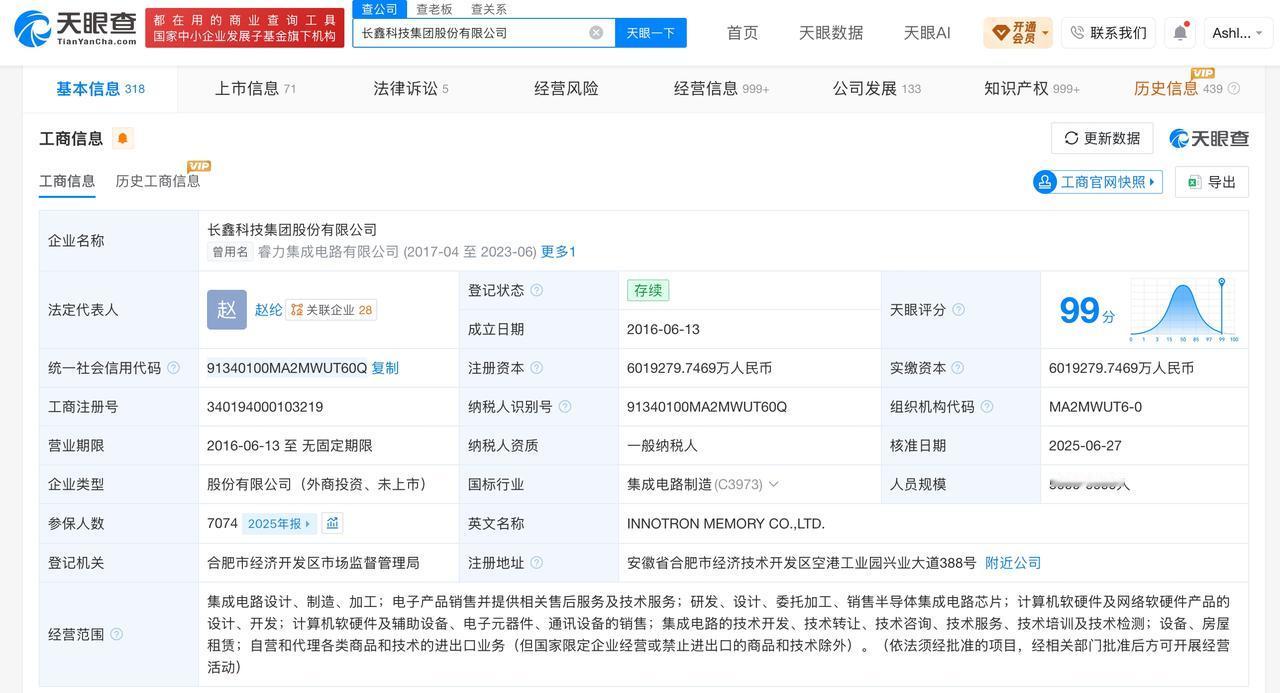Open 工商官网快照 link
Viewport: 1280px width, 693px height.
(1098, 182)
